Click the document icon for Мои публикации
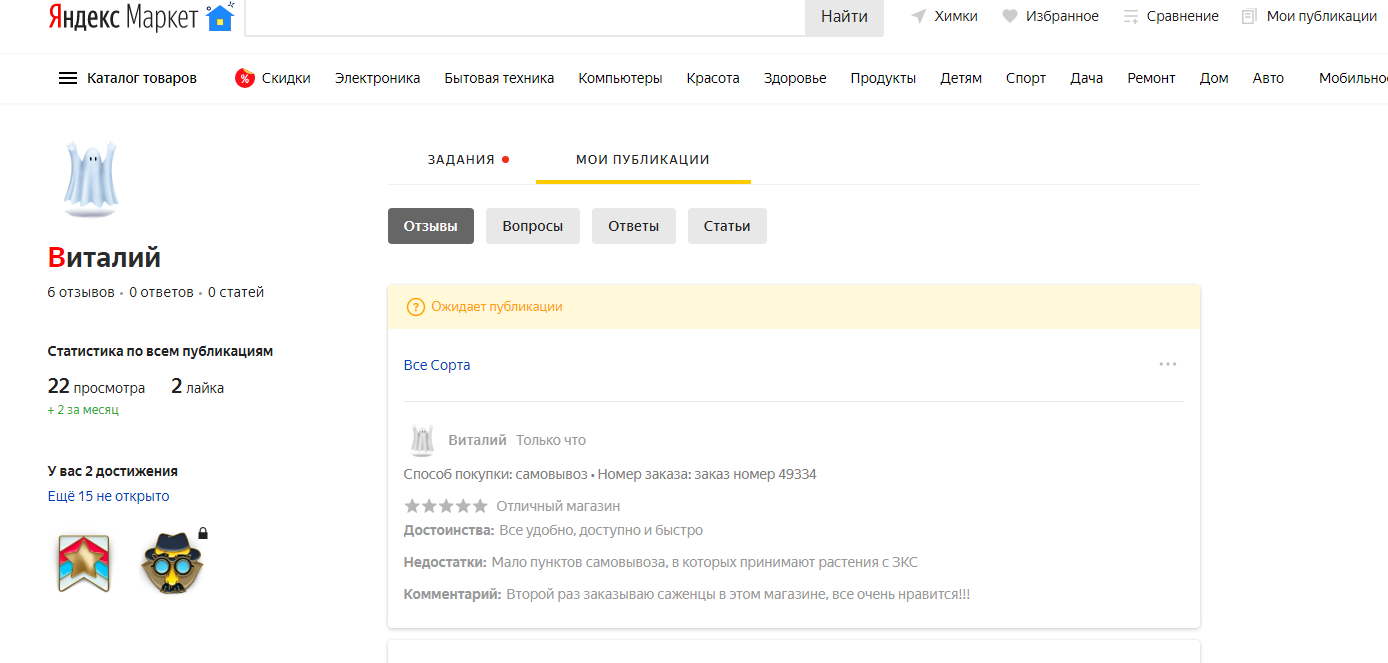The width and height of the screenshot is (1388, 663). (1249, 16)
